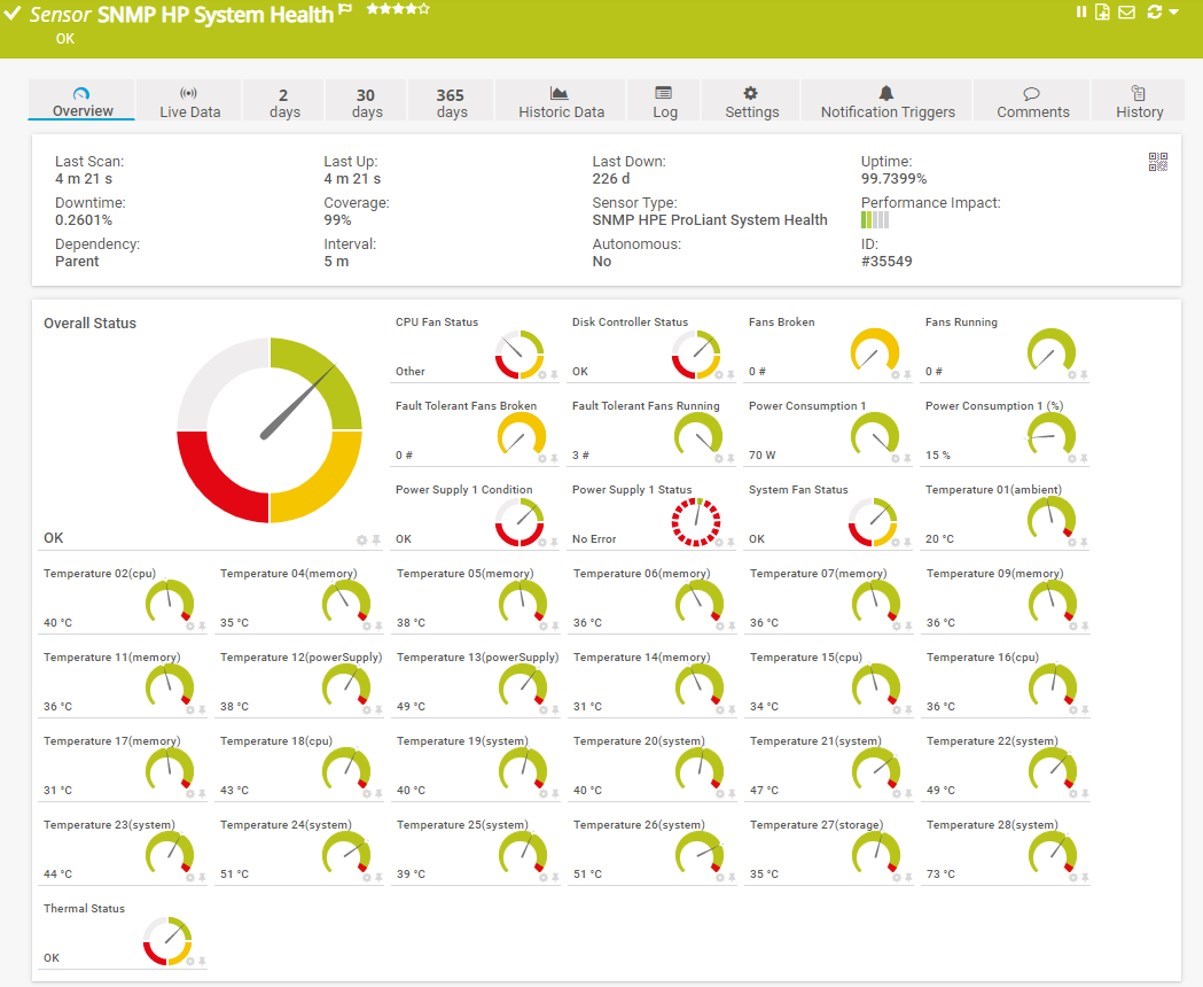Pin the Overall Status gauge

coord(377,540)
